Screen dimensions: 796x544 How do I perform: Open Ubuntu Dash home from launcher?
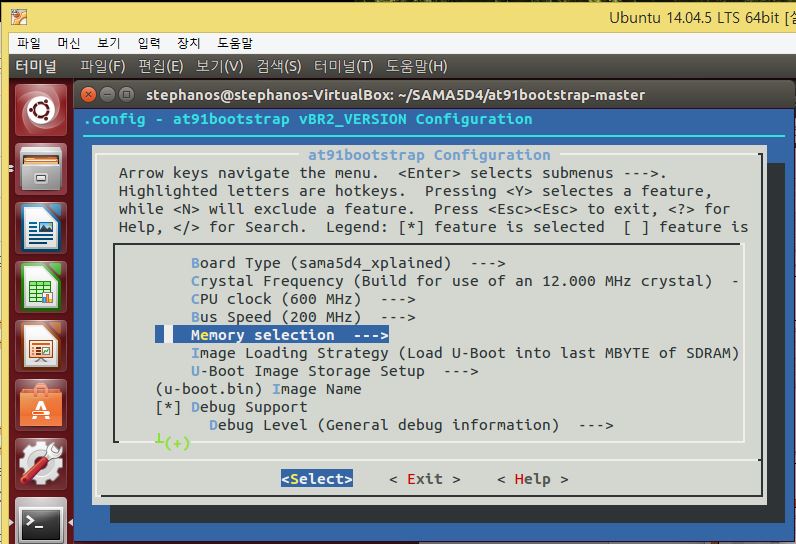pos(41,110)
